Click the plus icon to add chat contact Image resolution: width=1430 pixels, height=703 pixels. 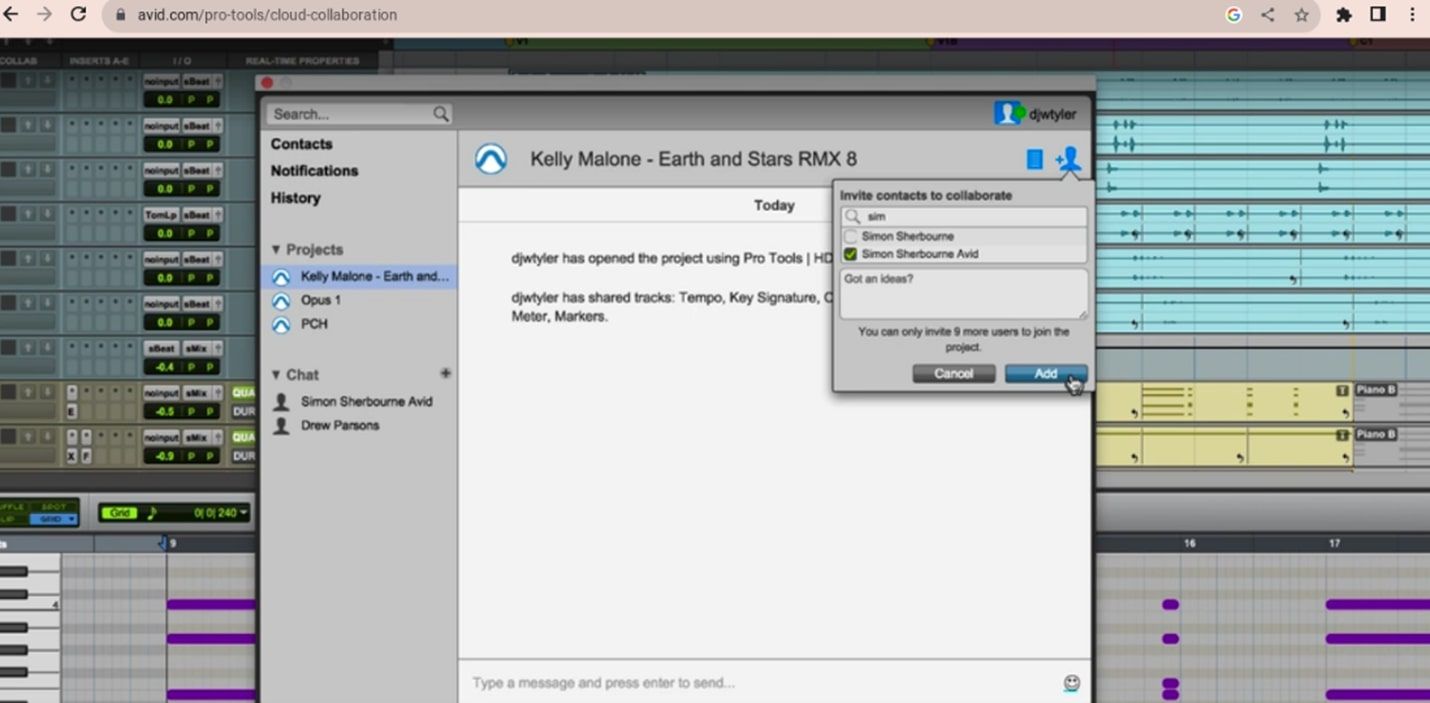pos(445,372)
